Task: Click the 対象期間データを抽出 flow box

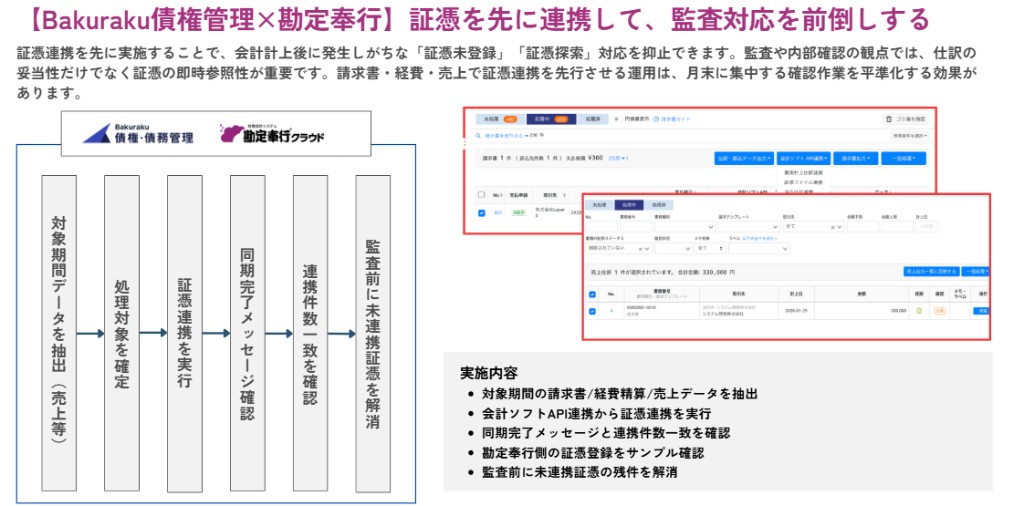Action: tap(59, 334)
